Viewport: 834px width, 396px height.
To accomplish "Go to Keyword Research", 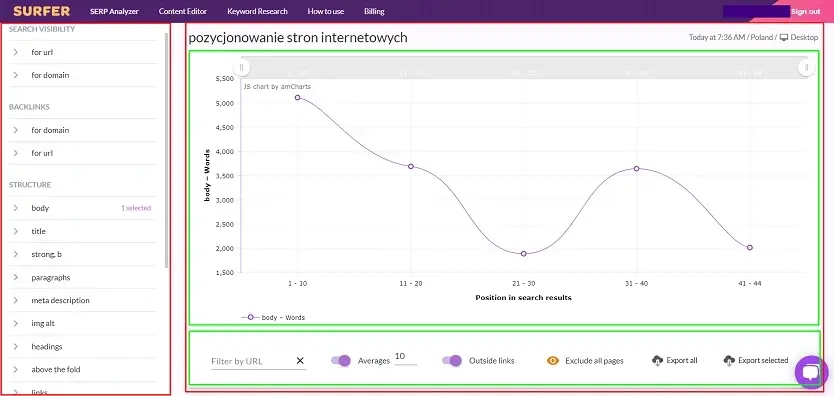I will click(257, 11).
